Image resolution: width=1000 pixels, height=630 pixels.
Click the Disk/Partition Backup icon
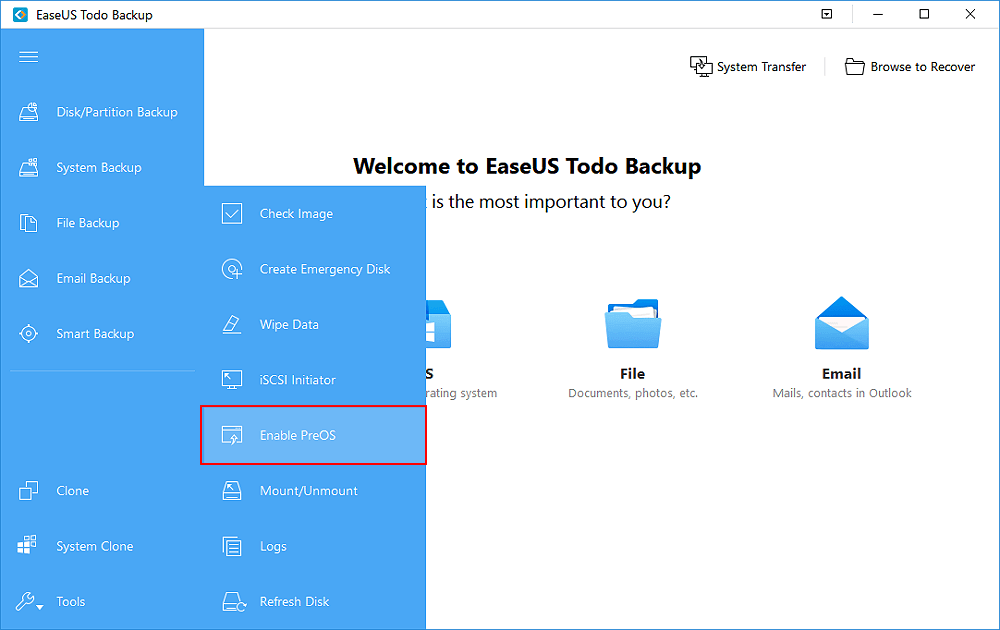(x=29, y=113)
